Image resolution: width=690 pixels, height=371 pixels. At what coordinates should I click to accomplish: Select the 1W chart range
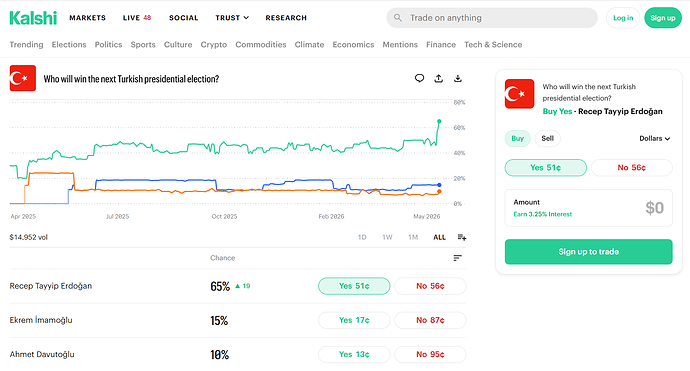387,237
